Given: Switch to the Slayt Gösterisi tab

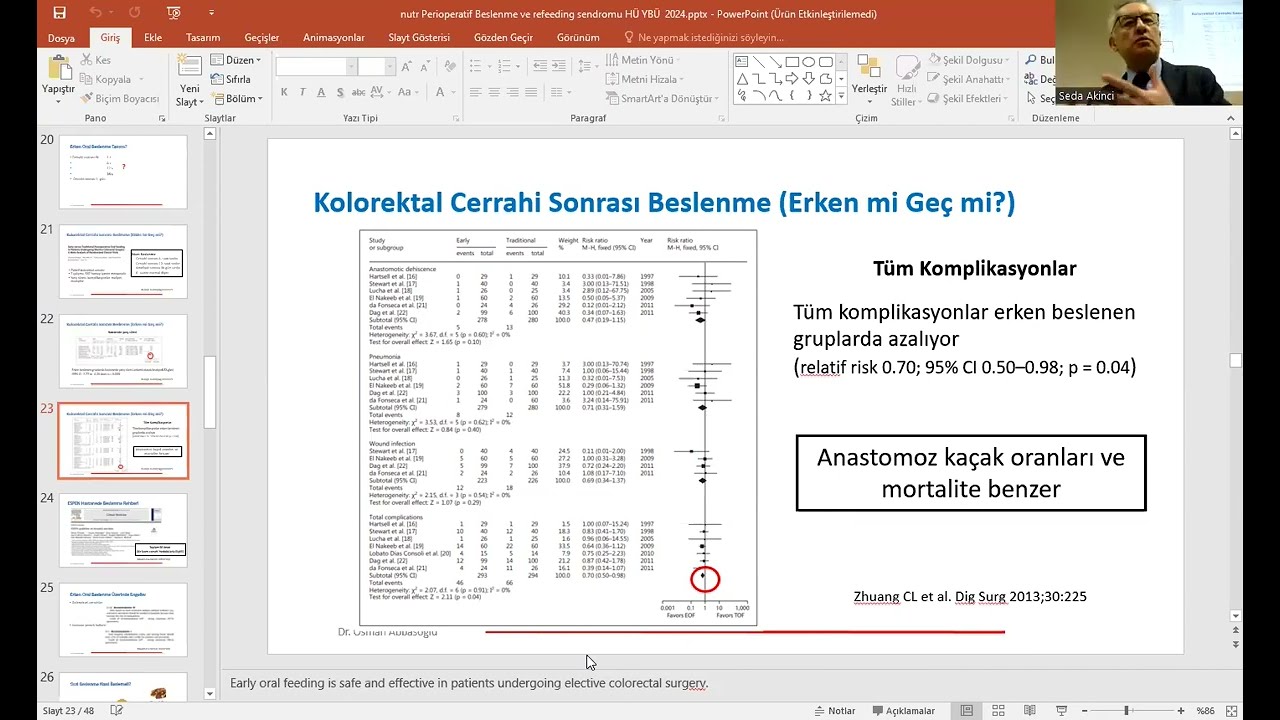Looking at the screenshot, I should tap(419, 37).
